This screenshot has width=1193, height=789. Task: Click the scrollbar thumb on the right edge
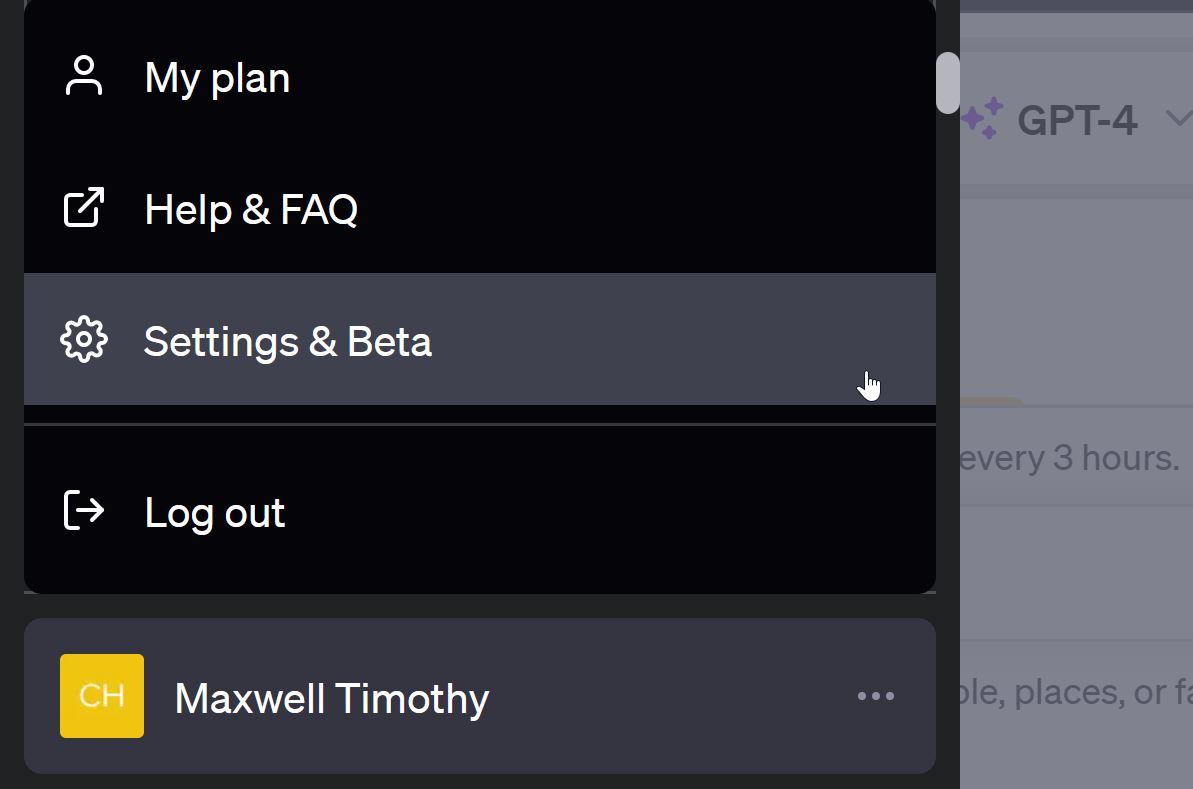point(948,84)
